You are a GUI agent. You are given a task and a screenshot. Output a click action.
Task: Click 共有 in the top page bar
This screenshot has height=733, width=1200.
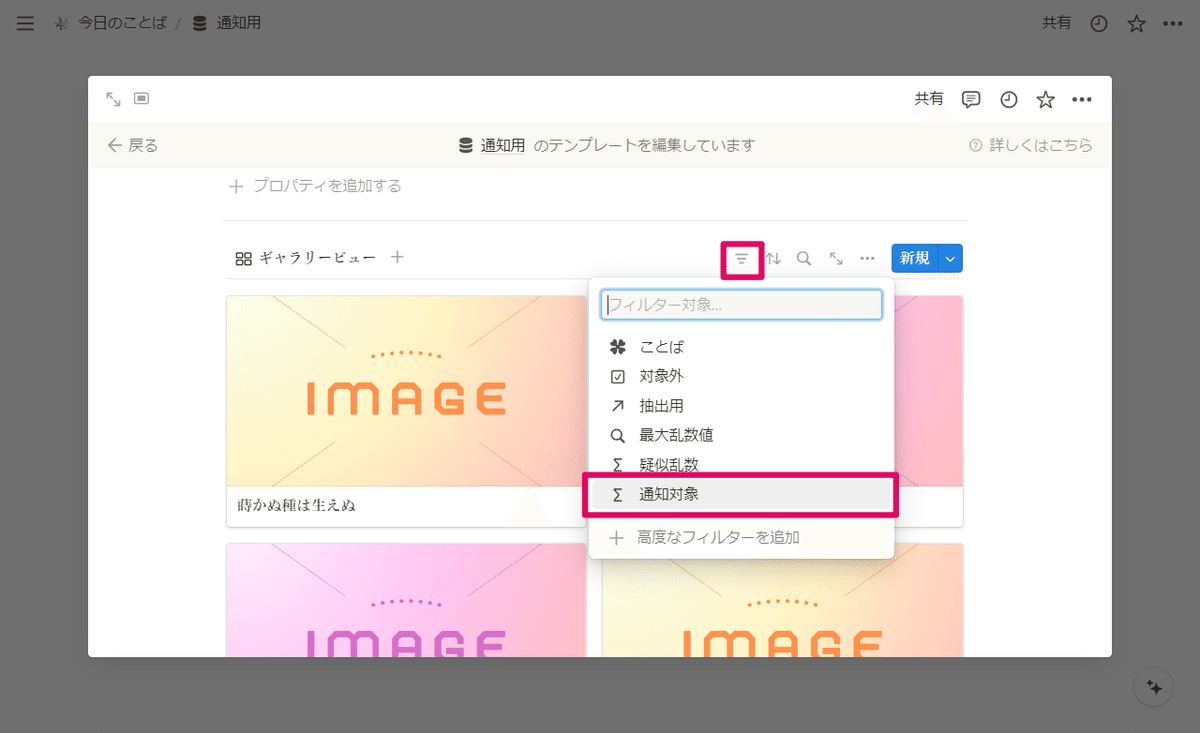pyautogui.click(x=1056, y=23)
